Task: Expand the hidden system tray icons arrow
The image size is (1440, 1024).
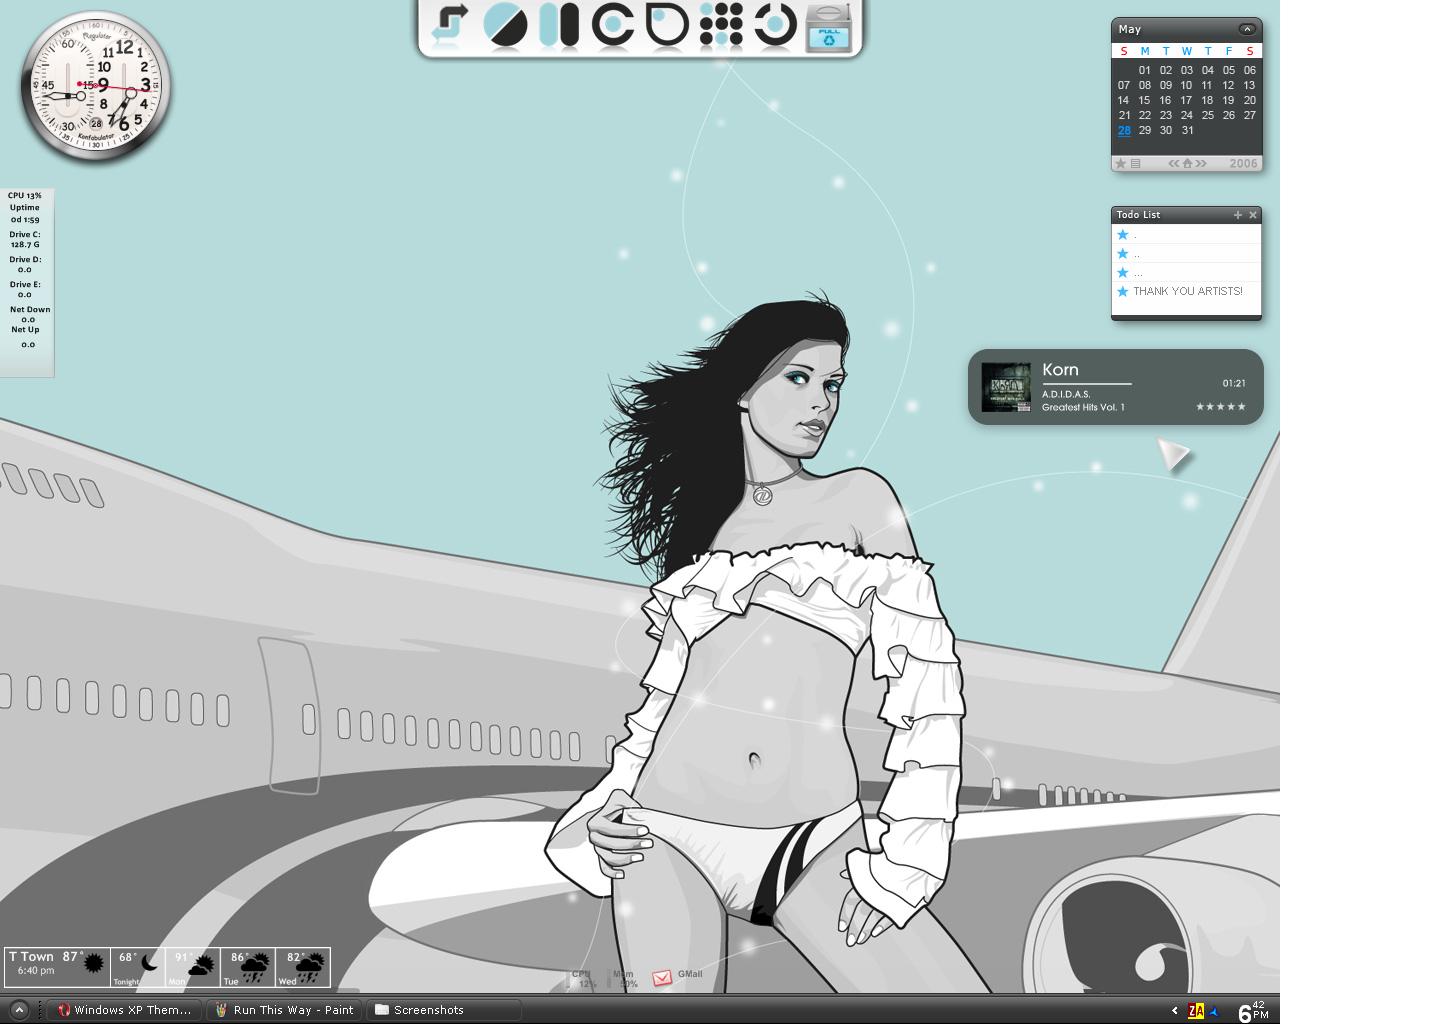Action: (x=1175, y=1011)
